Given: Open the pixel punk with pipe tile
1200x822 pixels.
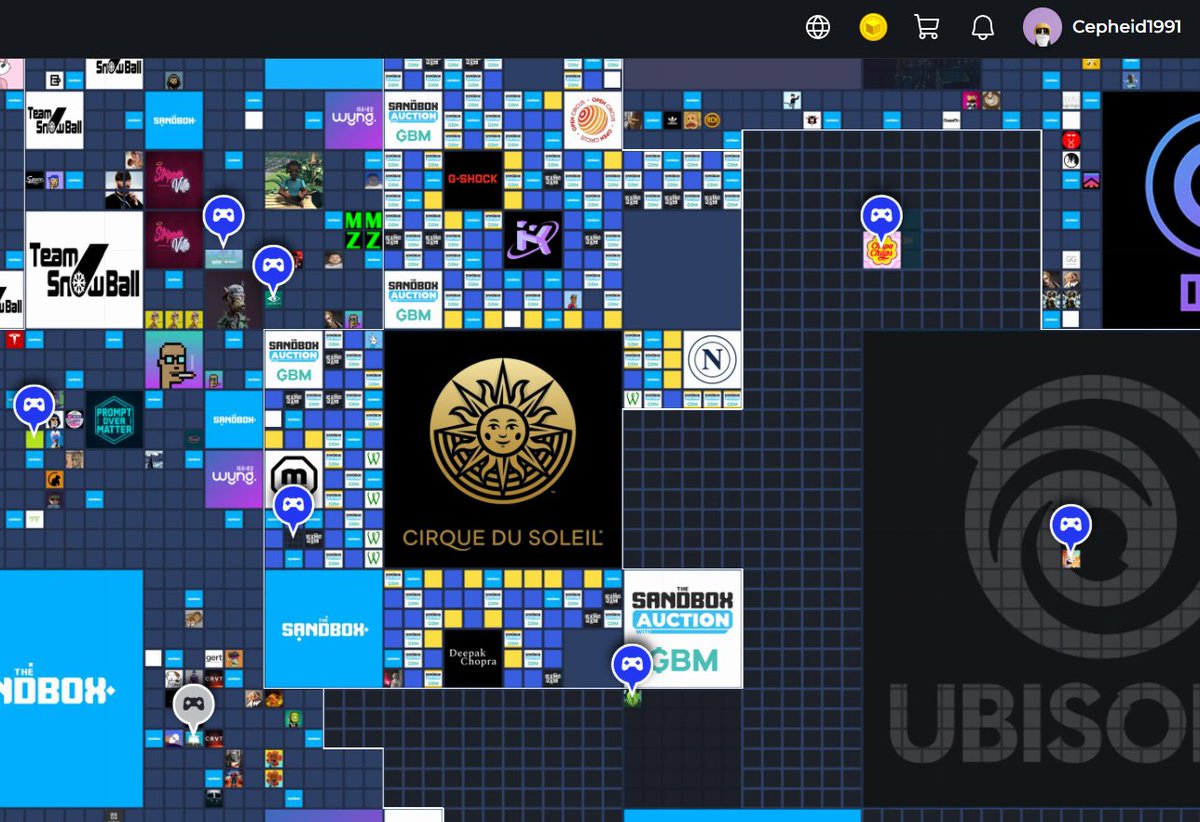Looking at the screenshot, I should 174,360.
